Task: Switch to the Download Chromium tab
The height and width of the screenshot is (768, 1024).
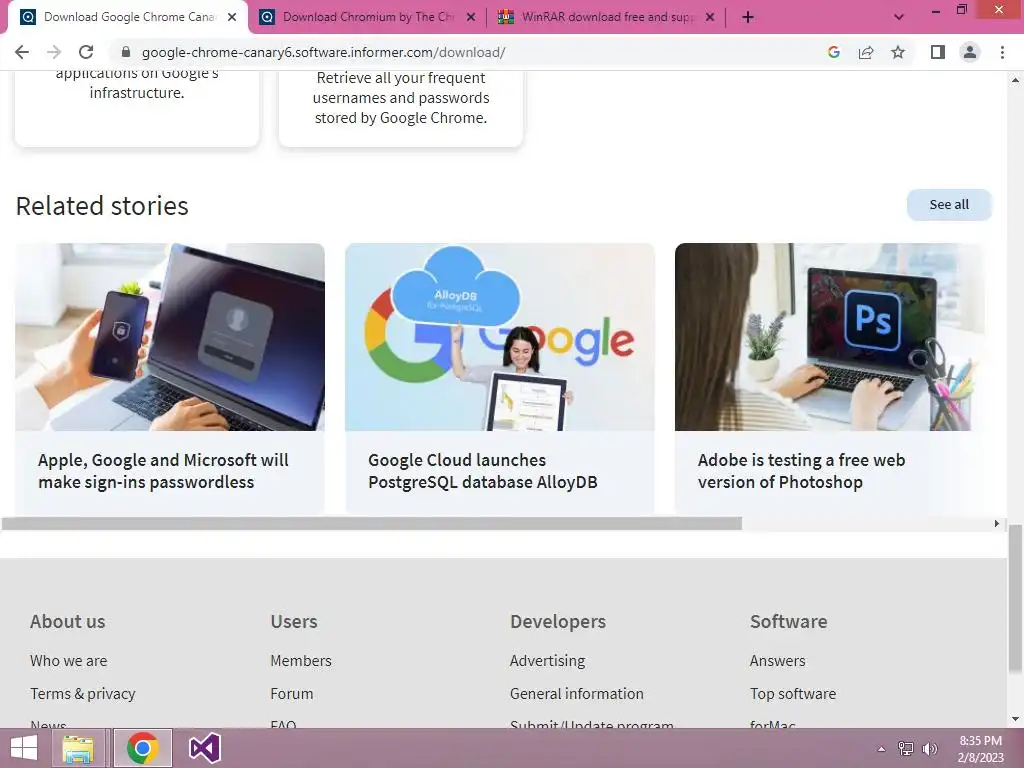Action: pos(367,17)
